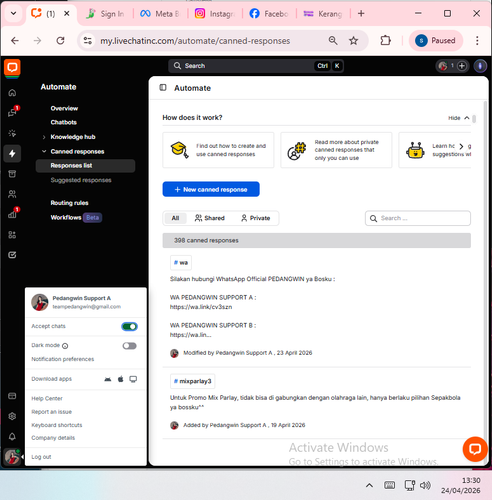Select the Automate lightning bolt icon
The width and height of the screenshot is (492, 500).
(x=12, y=154)
